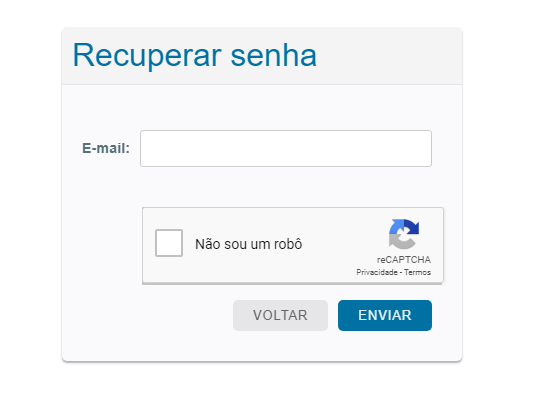This screenshot has width=546, height=398.
Task: Open the Privacidade link in reCAPTCHA
Action: point(377,272)
